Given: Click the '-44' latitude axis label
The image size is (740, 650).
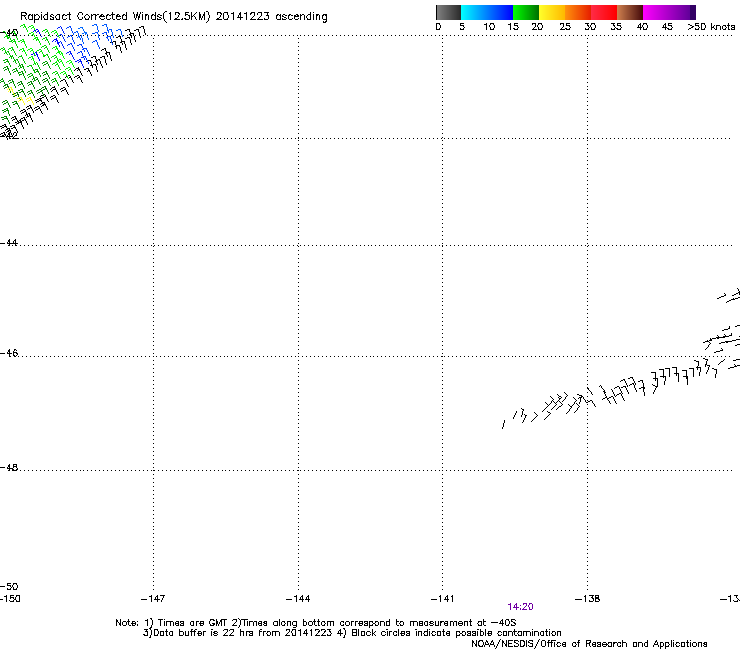Looking at the screenshot, I should pos(9,243).
